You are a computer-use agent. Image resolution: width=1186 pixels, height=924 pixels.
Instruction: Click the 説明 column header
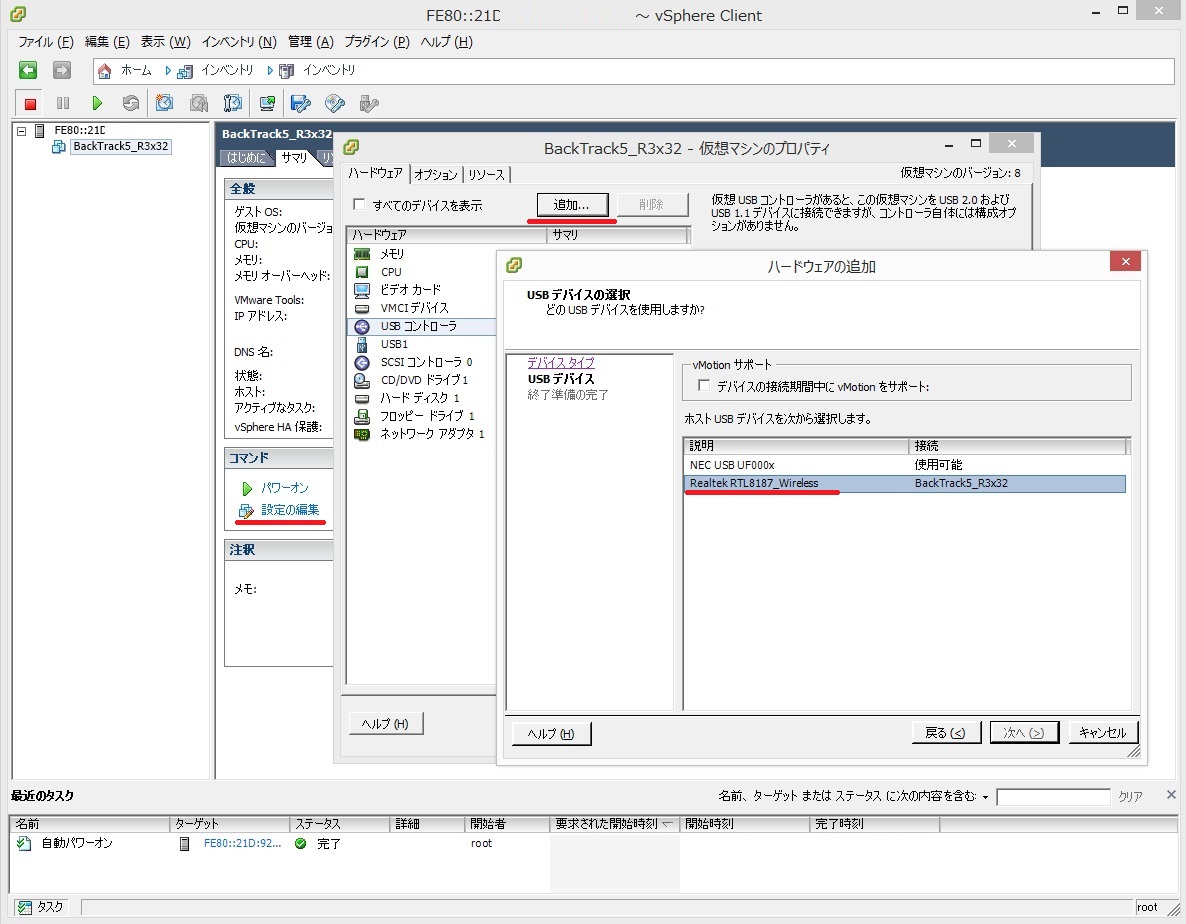click(x=796, y=446)
